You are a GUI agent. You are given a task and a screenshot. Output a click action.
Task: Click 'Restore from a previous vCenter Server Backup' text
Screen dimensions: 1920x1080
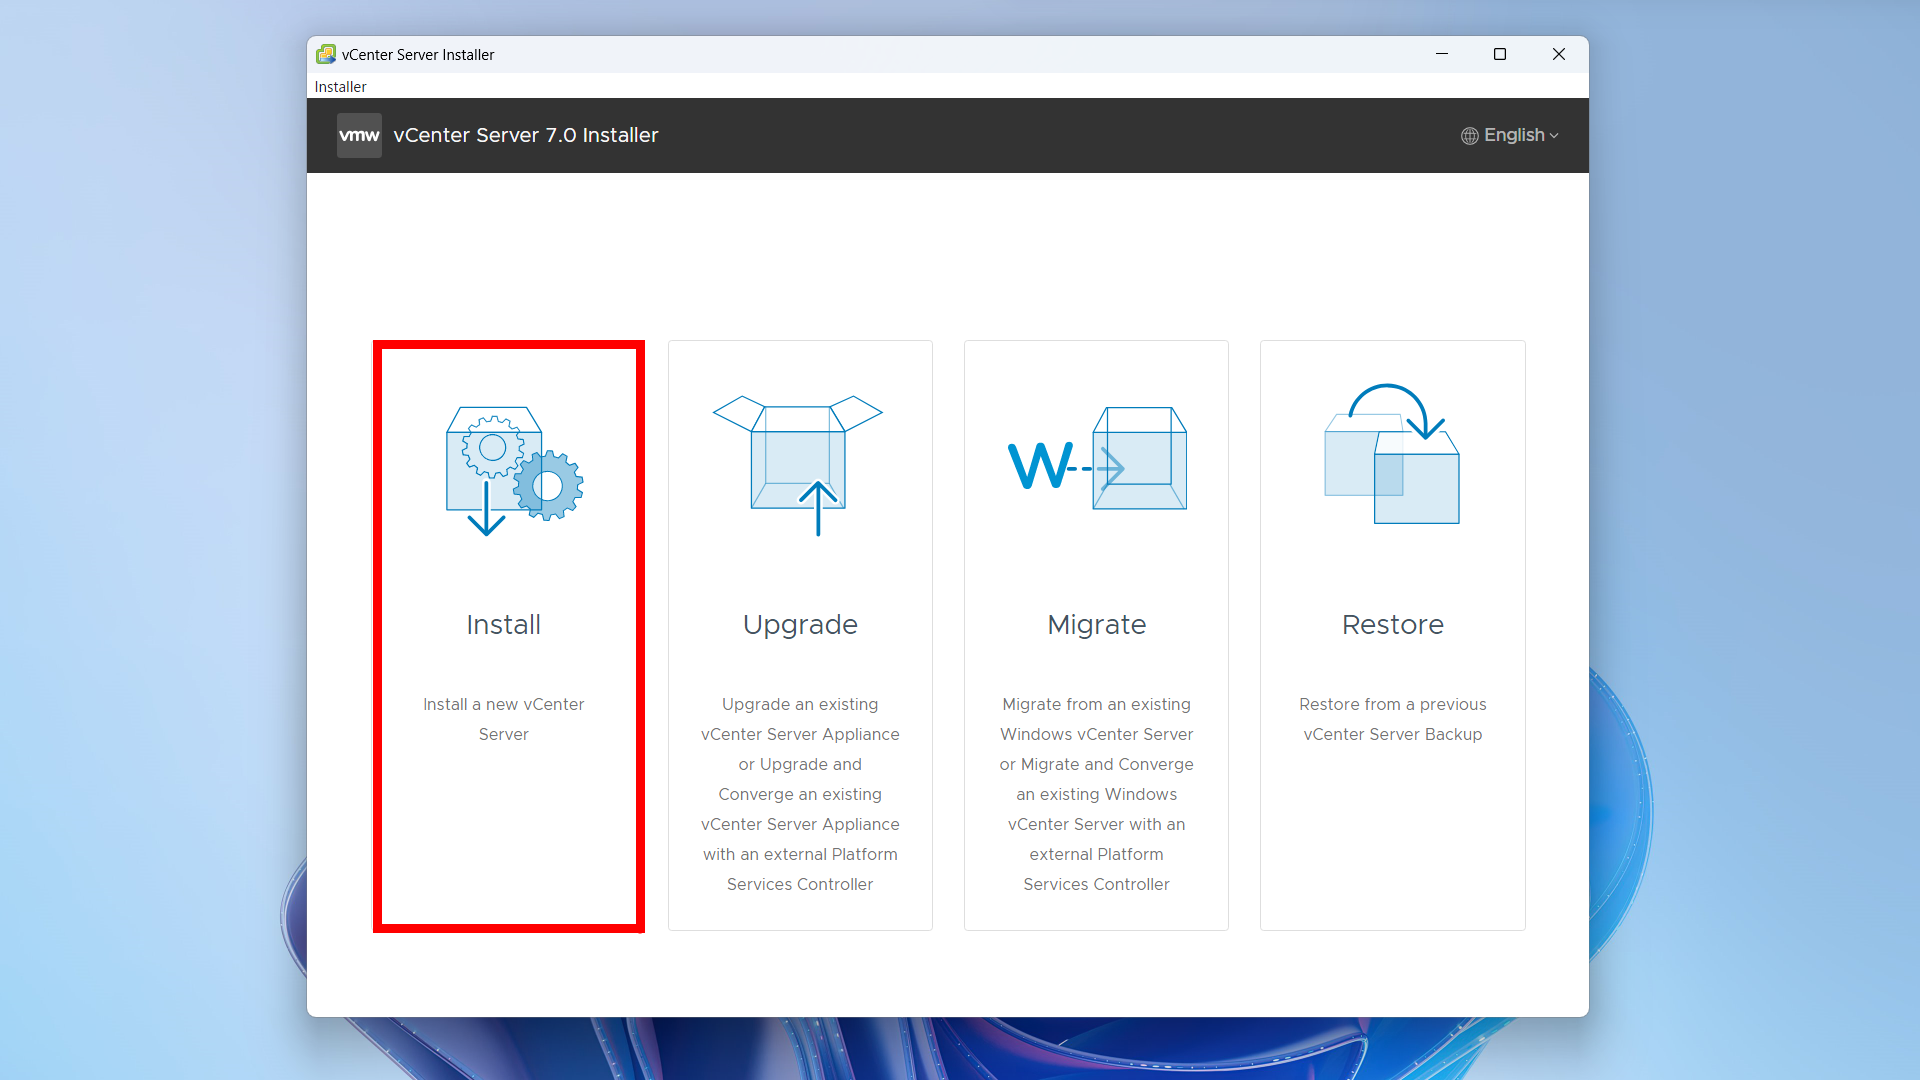[x=1392, y=719]
